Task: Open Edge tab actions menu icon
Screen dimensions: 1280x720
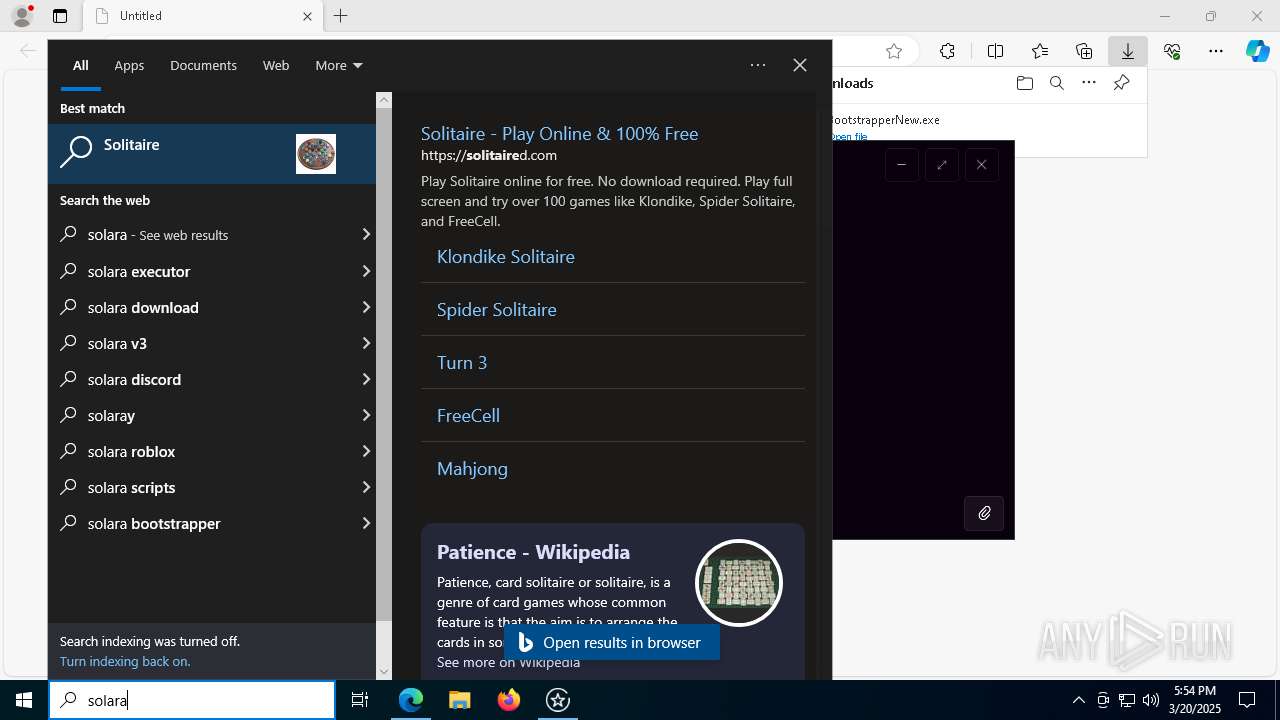Action: pos(60,16)
